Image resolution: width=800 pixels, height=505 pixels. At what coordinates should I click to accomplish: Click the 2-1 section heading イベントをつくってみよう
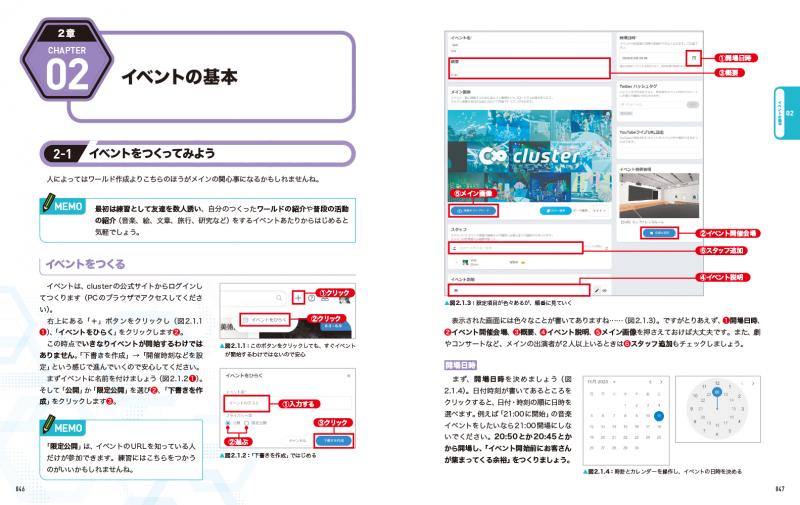click(152, 153)
